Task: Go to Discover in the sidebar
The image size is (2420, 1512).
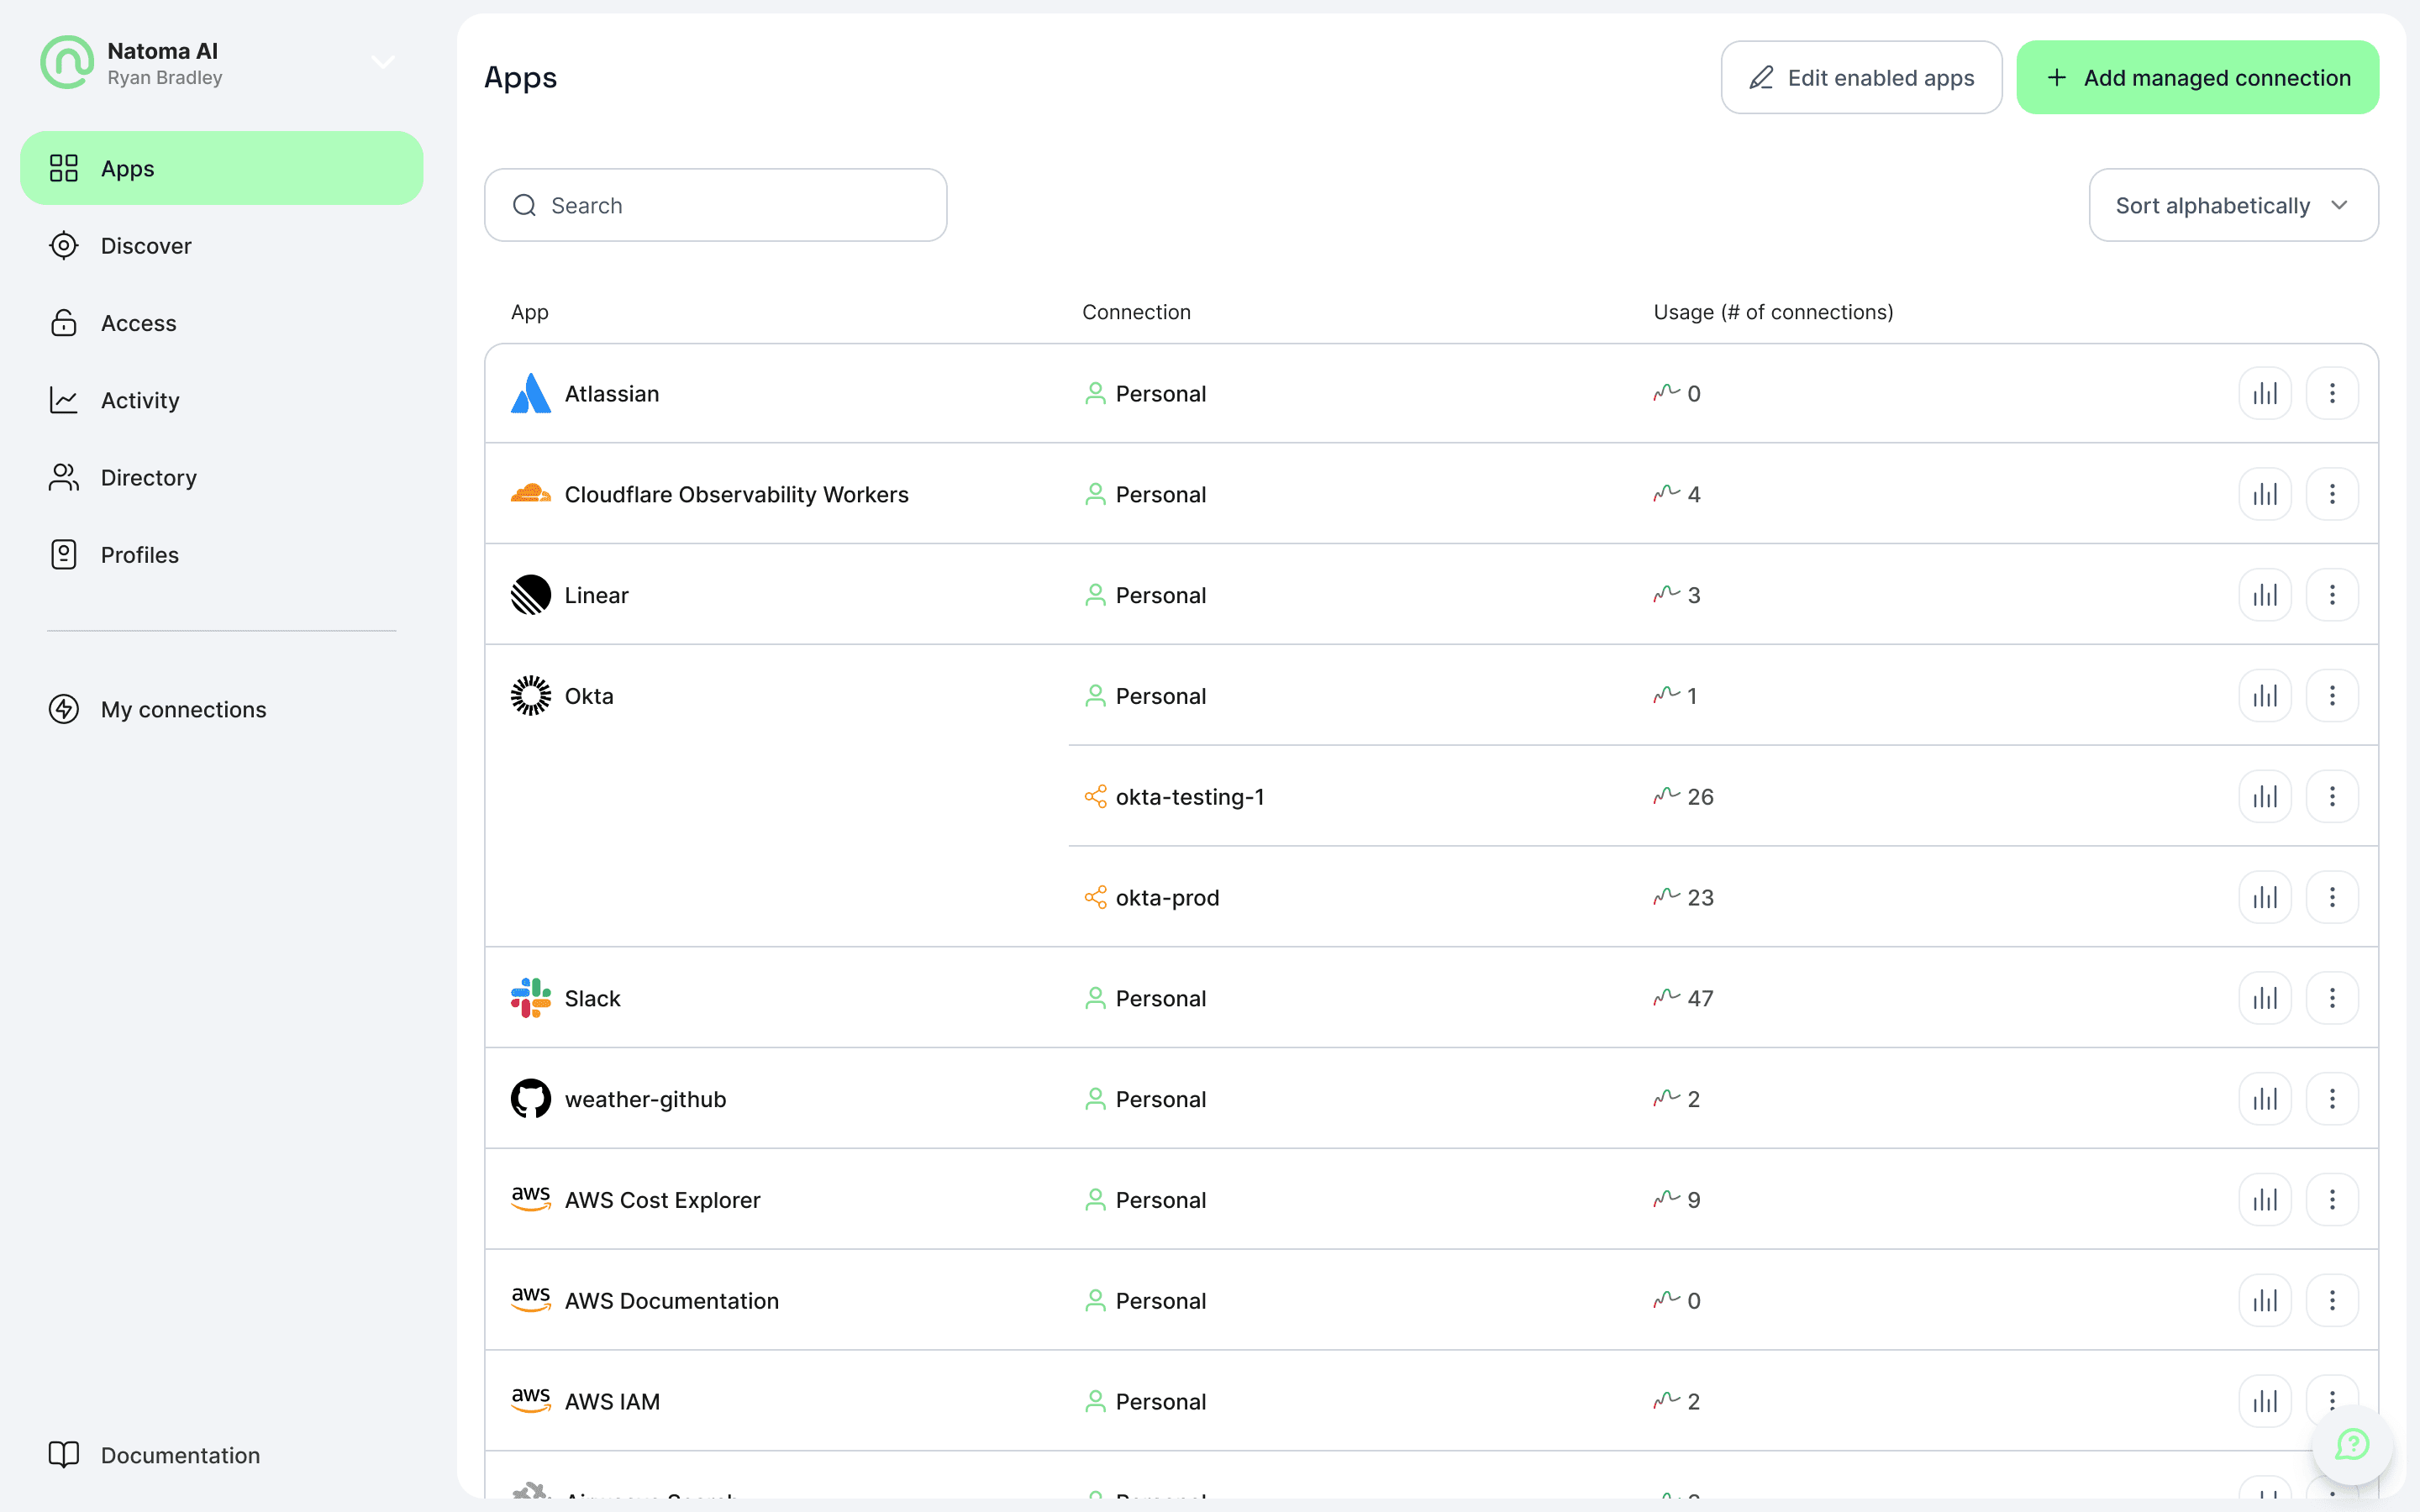Action: [146, 246]
